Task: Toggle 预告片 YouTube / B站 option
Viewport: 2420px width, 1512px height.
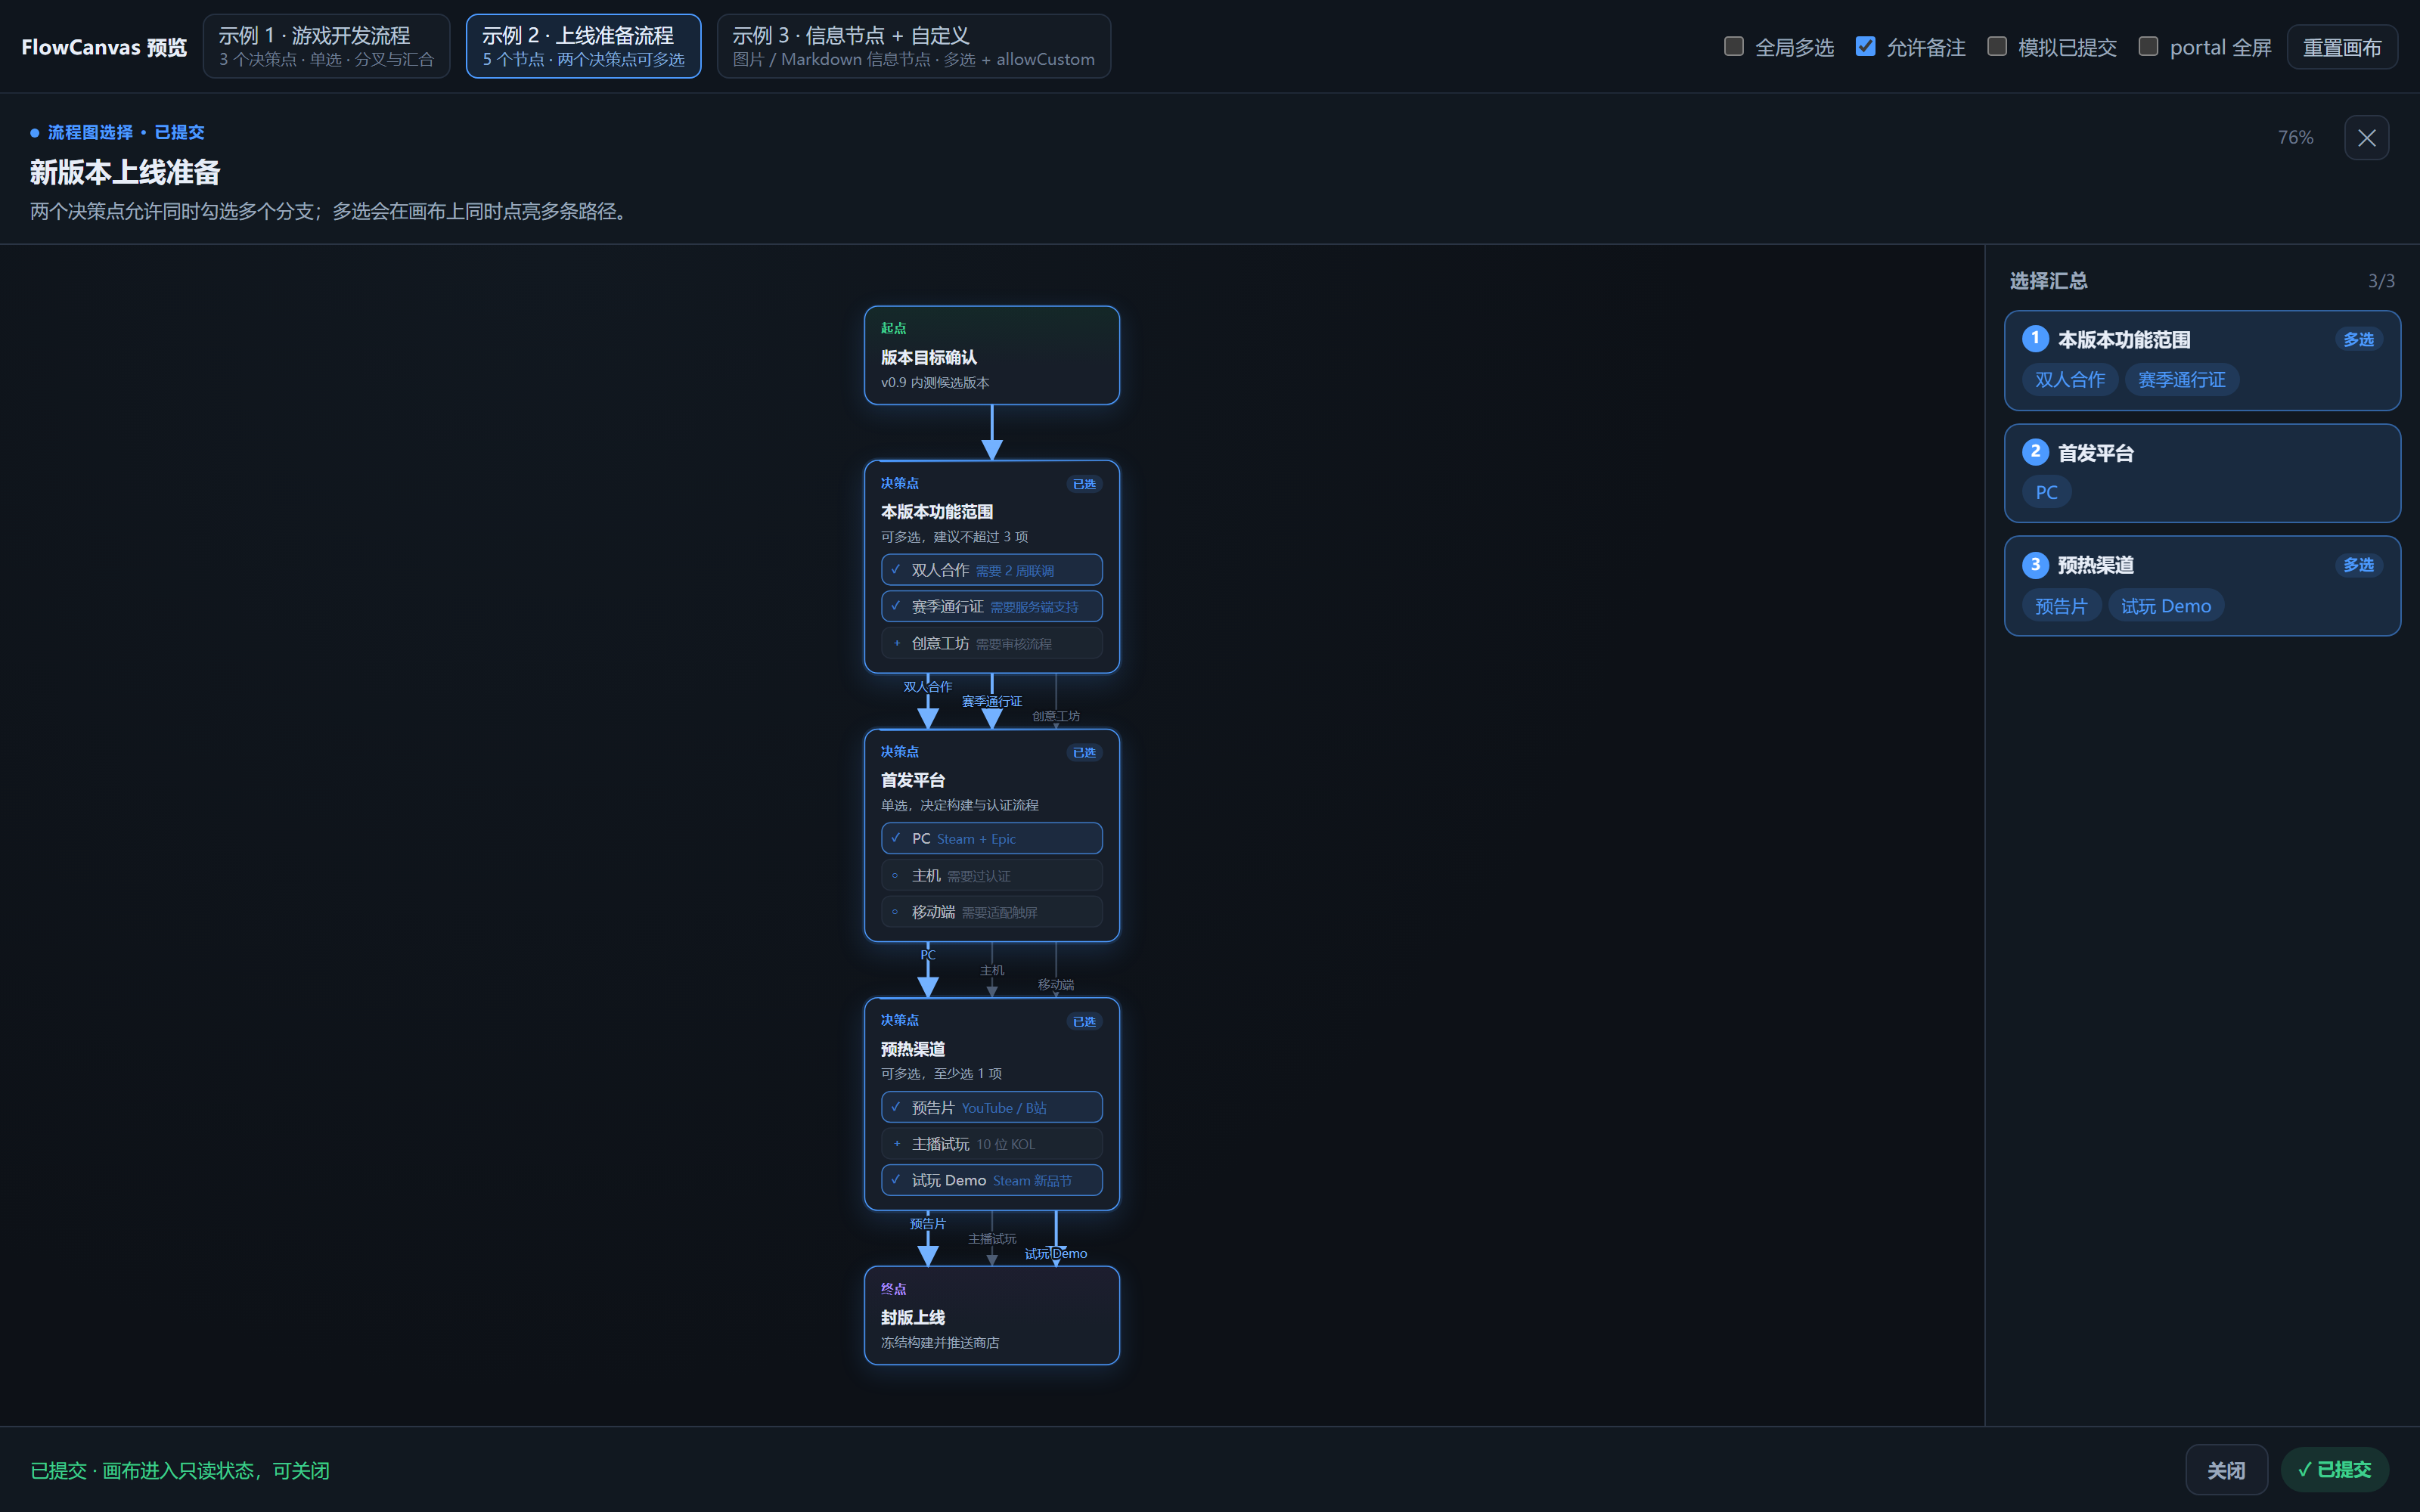Action: tap(991, 1107)
